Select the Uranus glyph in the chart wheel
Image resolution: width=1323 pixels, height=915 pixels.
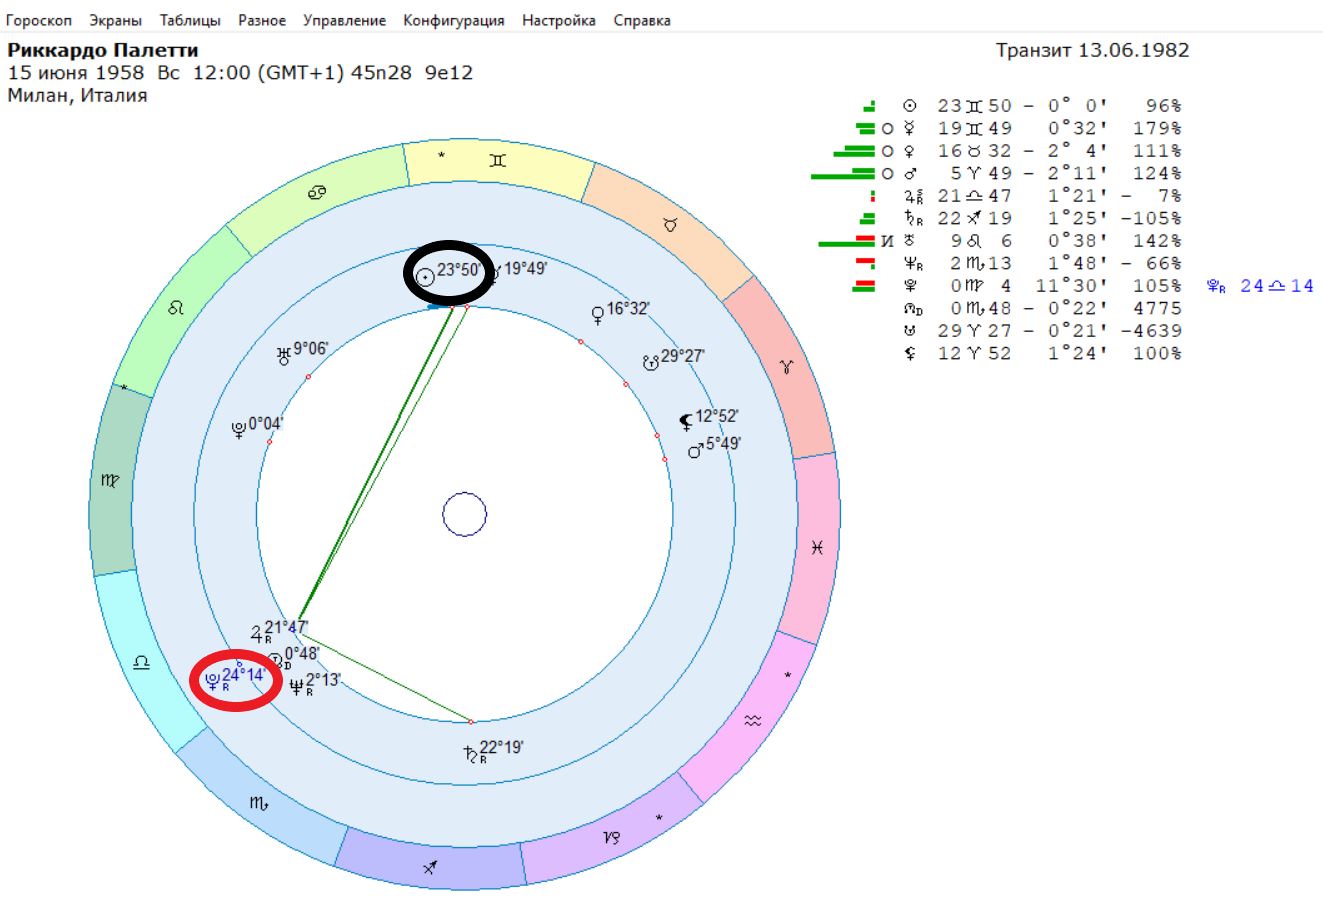pos(284,354)
